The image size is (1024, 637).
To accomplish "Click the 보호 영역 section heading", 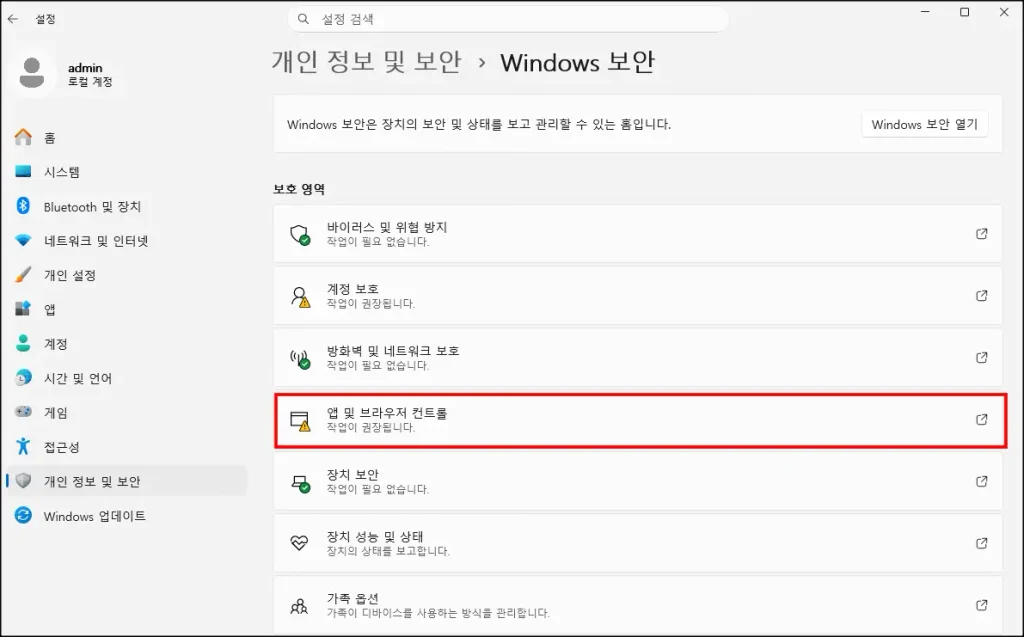I will [299, 189].
